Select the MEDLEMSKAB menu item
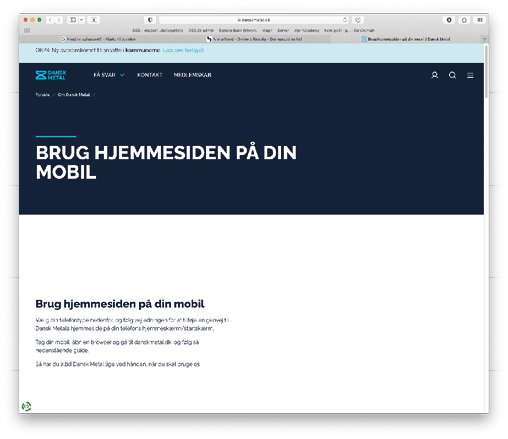 click(192, 75)
